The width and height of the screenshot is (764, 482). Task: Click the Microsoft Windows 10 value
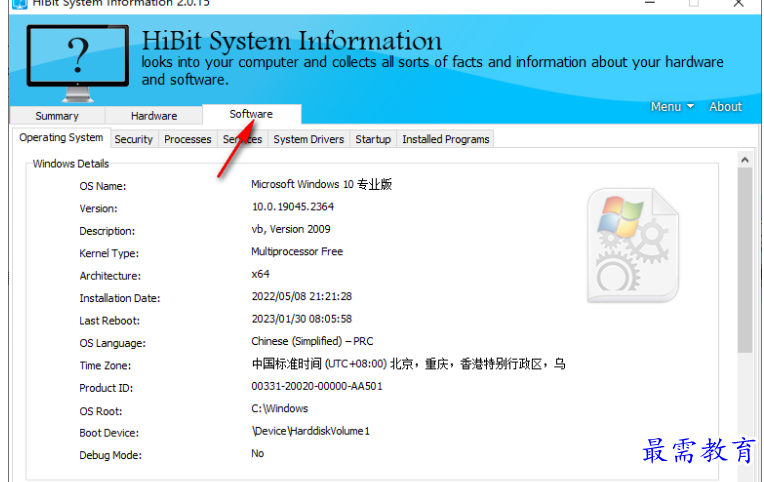click(322, 184)
